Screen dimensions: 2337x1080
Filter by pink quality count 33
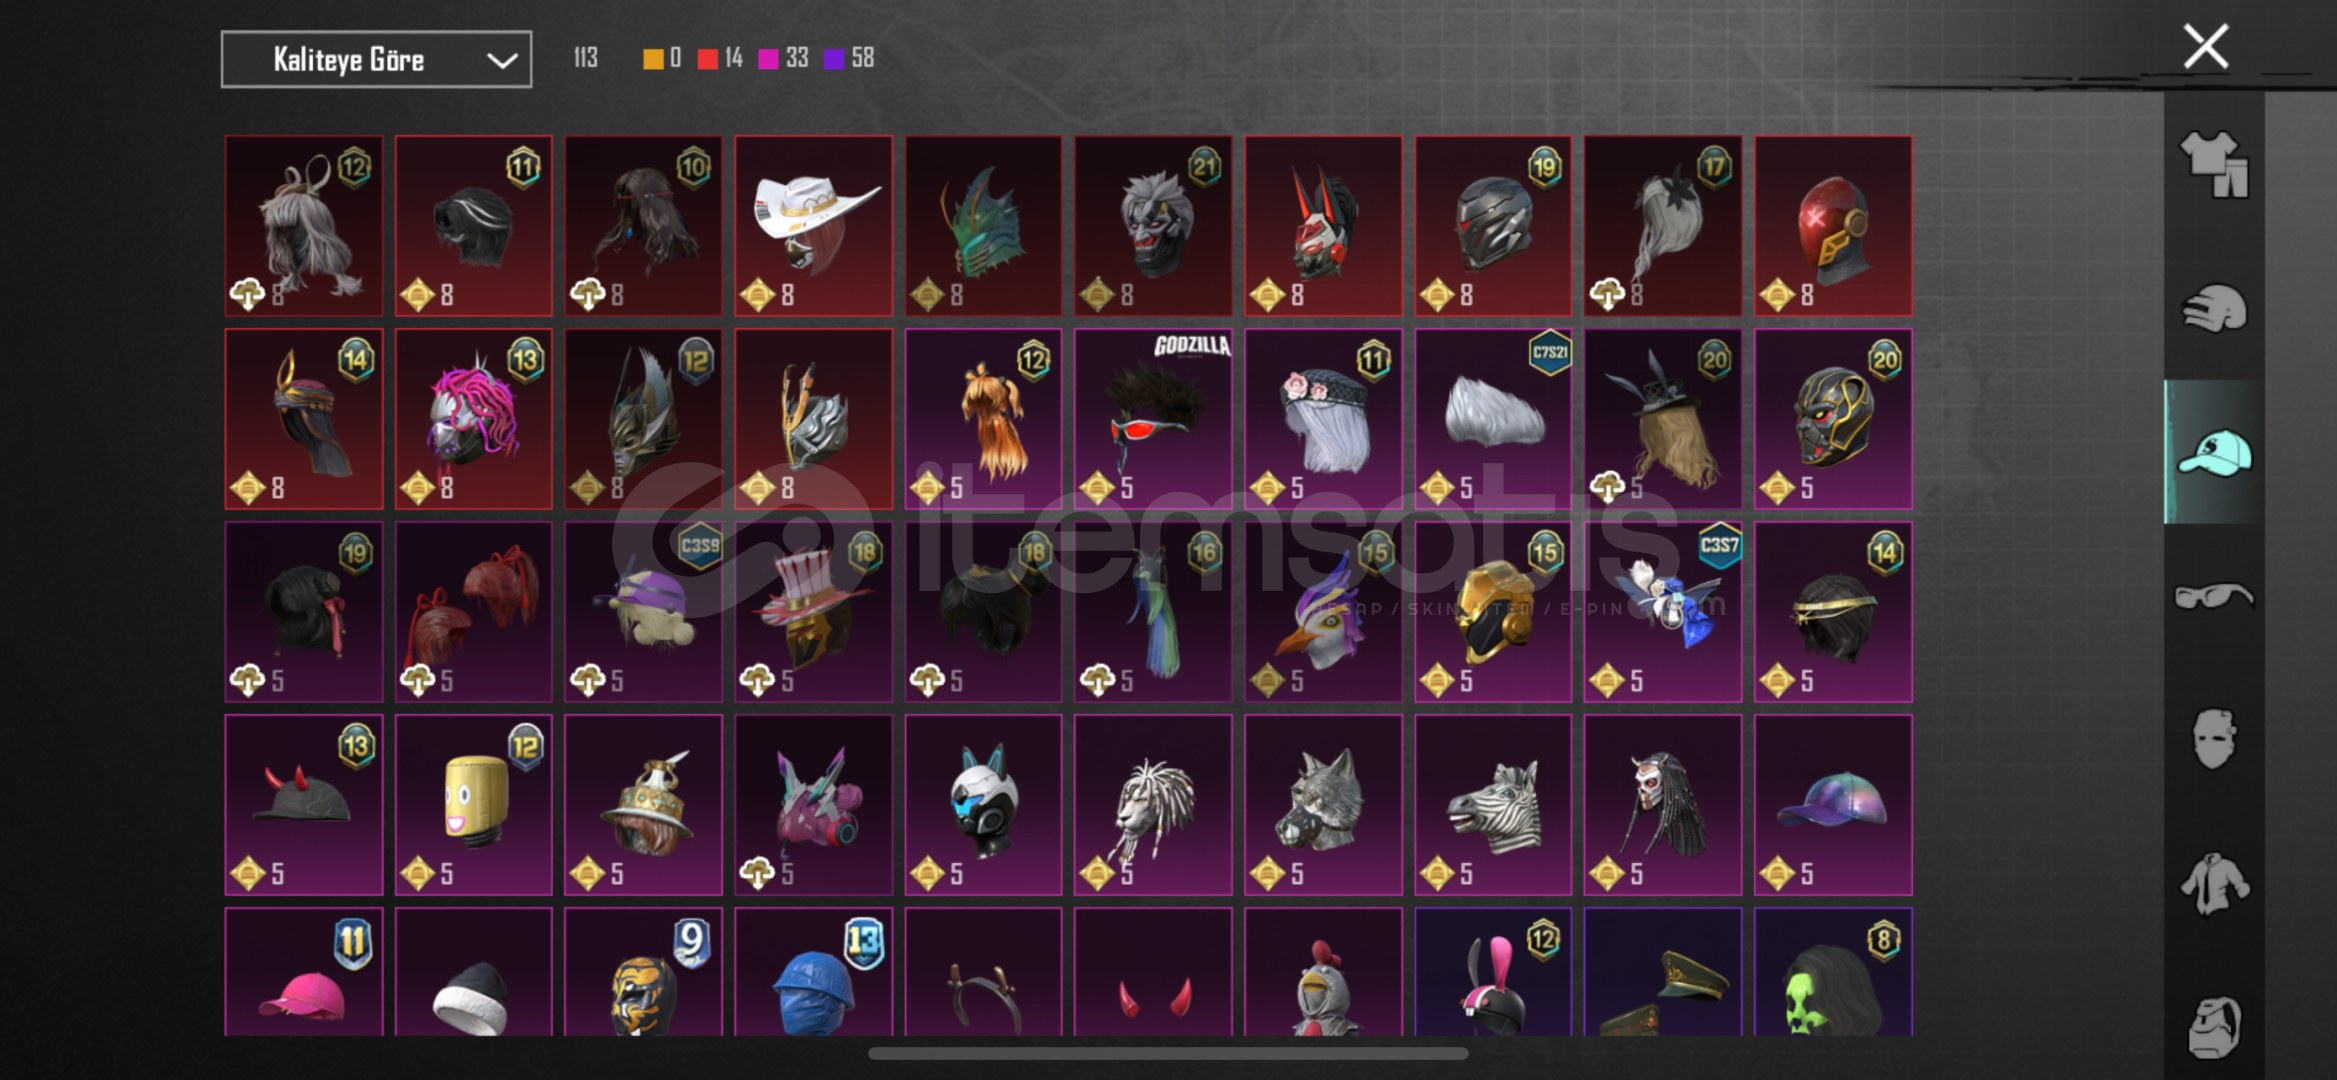click(783, 58)
